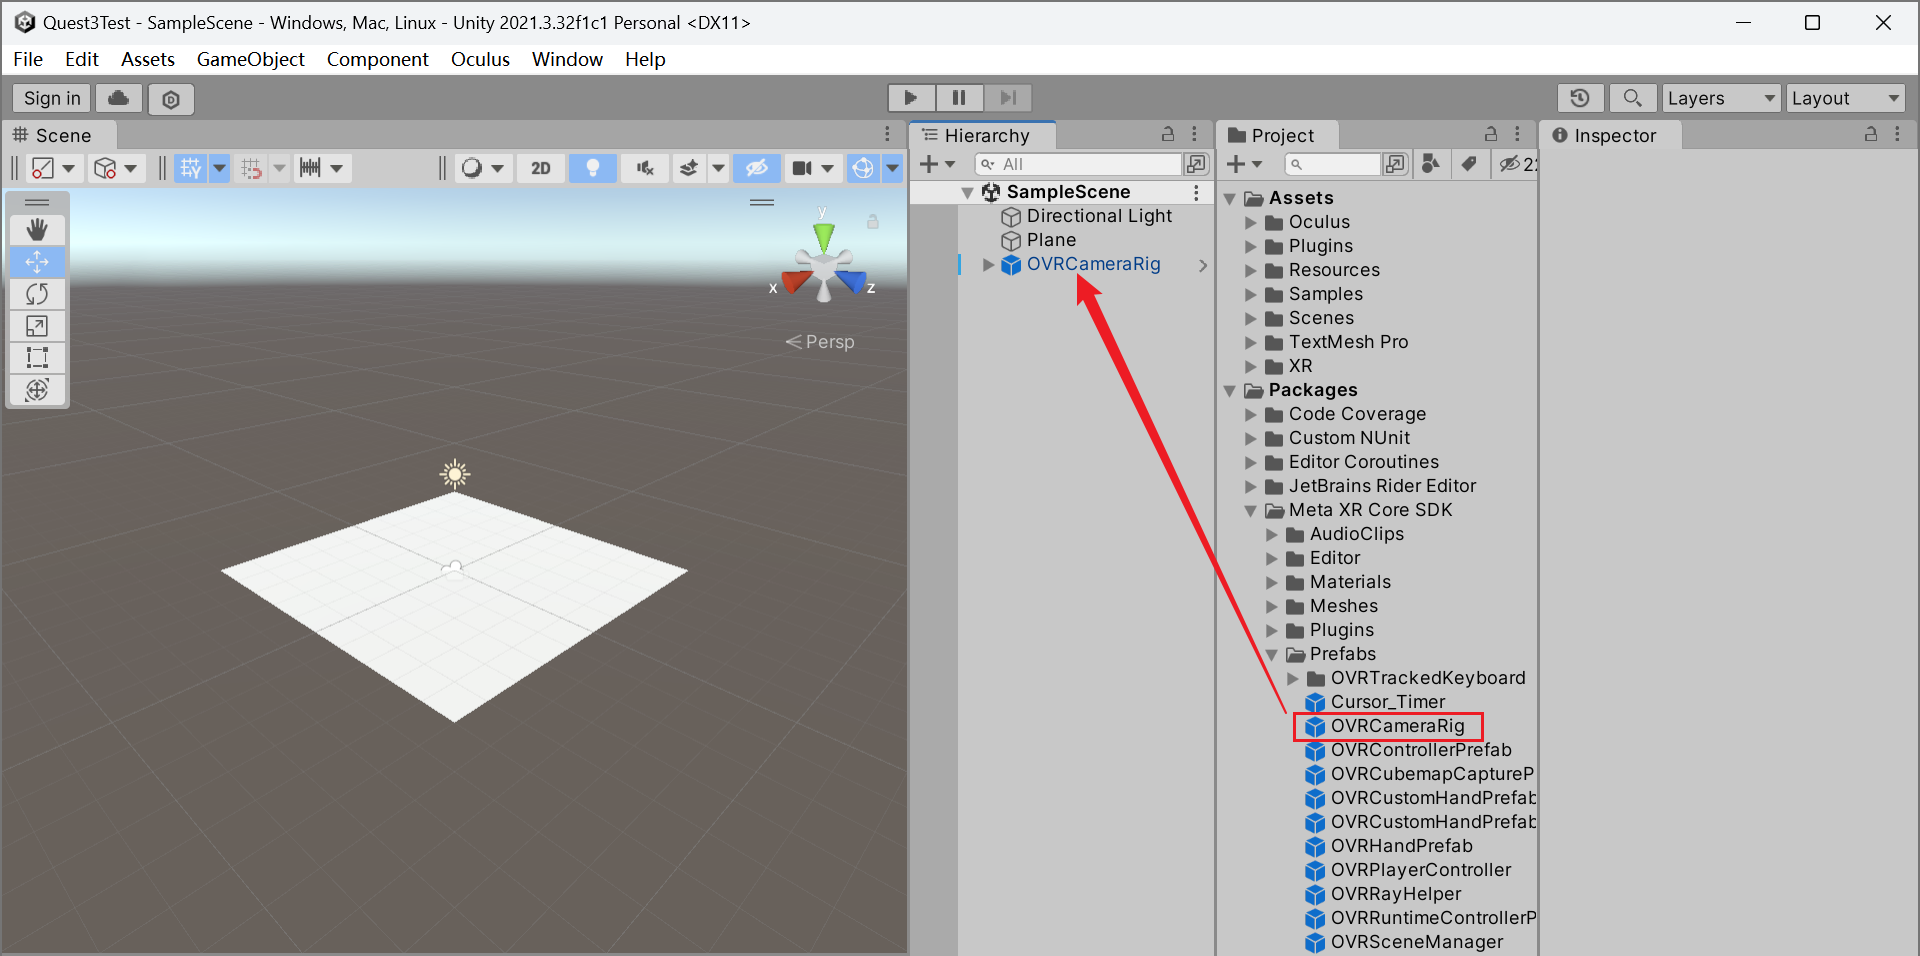Toggle grid visibility button
This screenshot has width=1920, height=956.
[190, 168]
